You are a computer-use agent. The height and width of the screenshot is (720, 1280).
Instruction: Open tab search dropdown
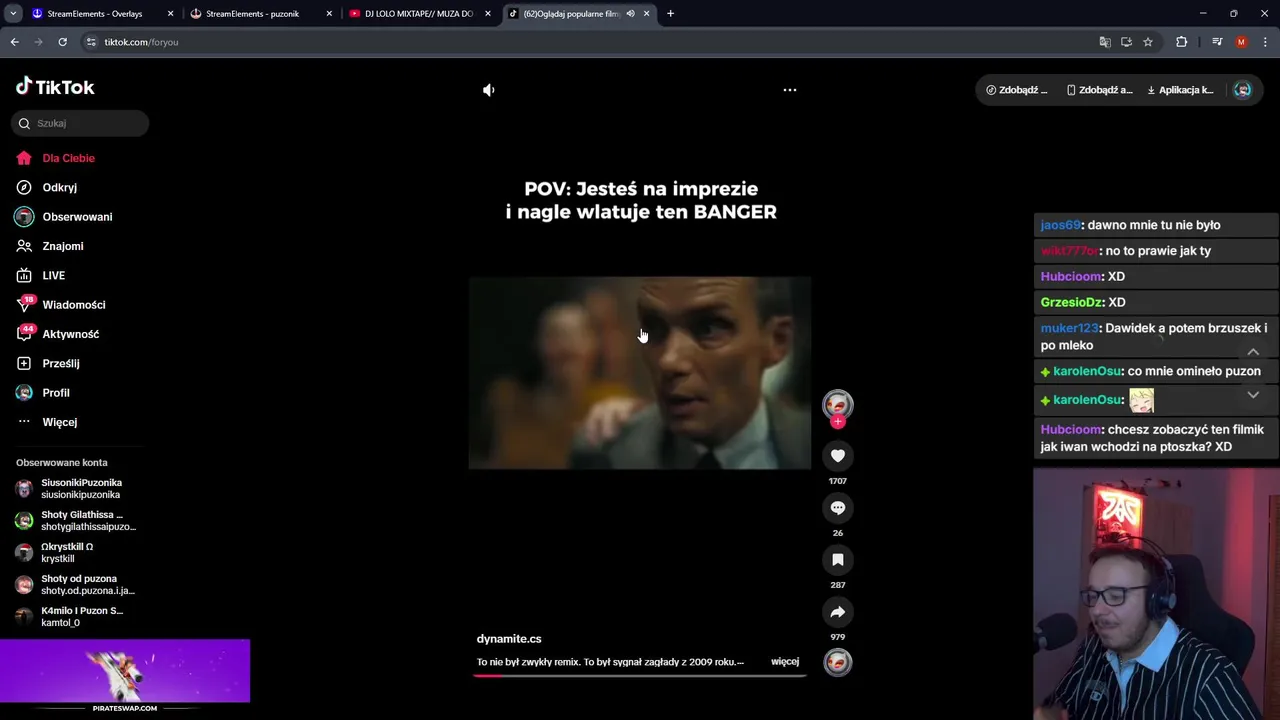pyautogui.click(x=13, y=14)
